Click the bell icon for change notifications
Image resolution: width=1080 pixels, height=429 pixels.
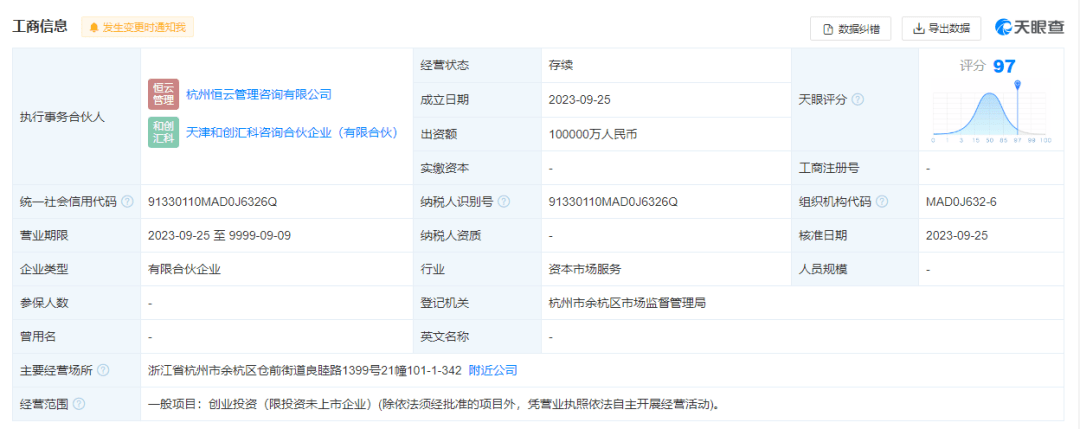coord(95,28)
